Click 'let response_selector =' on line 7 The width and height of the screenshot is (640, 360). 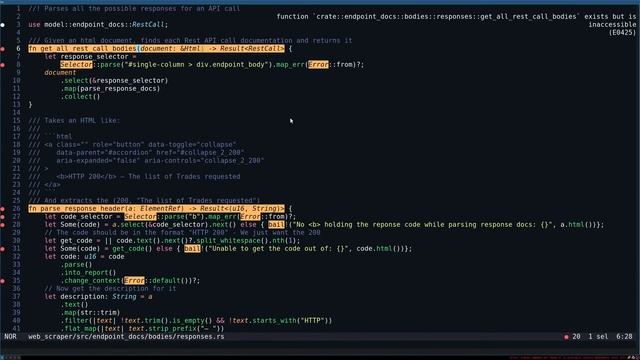coord(90,56)
